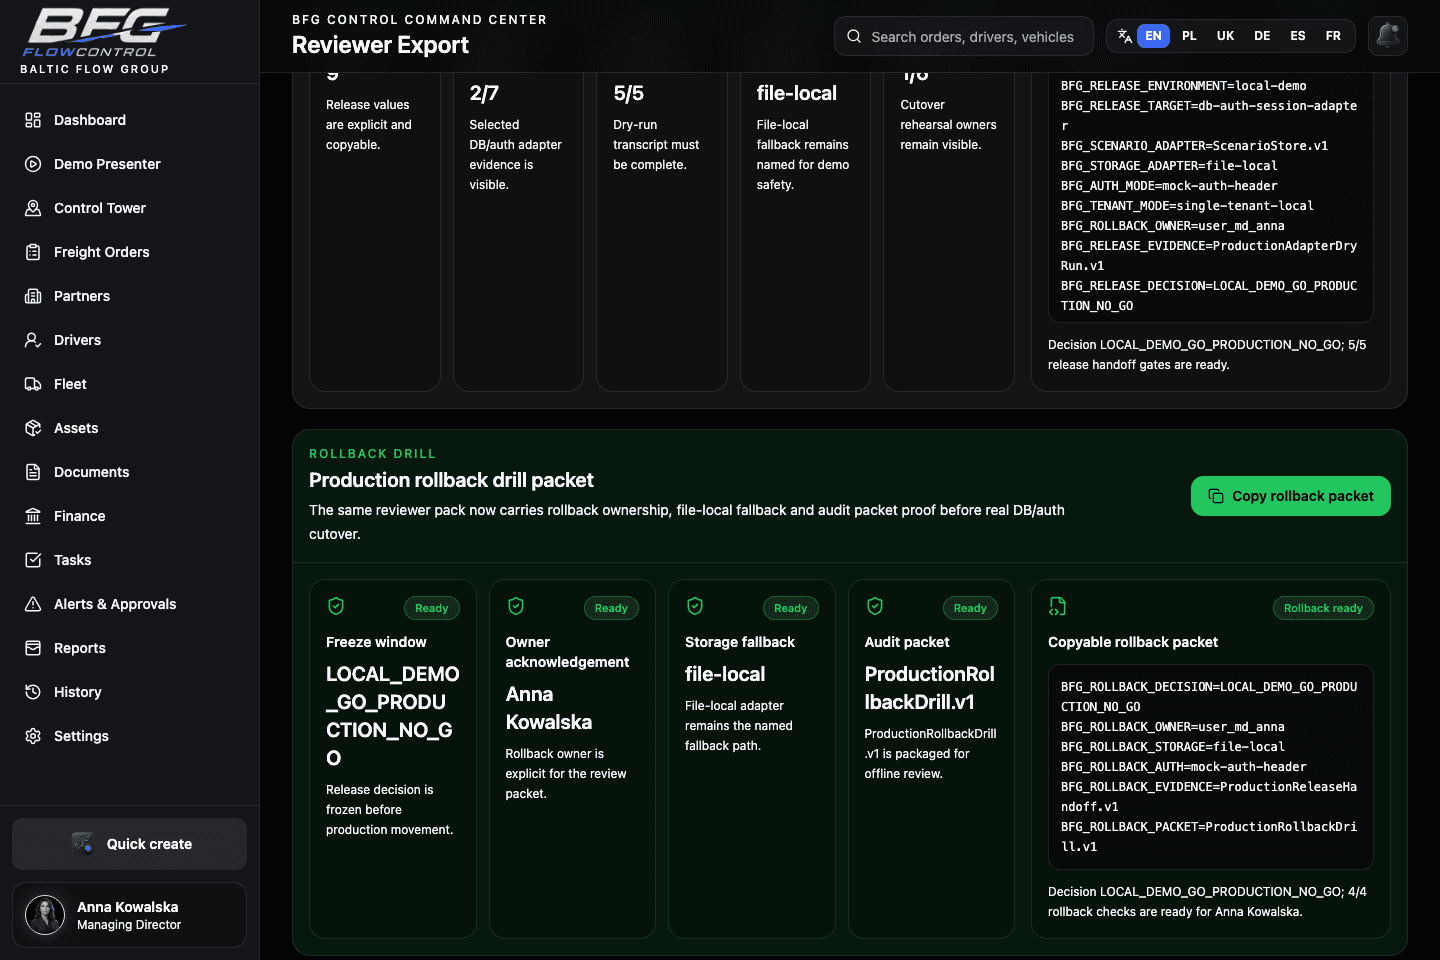
Task: Click Ready badge on Freeze window card
Action: pos(431,608)
